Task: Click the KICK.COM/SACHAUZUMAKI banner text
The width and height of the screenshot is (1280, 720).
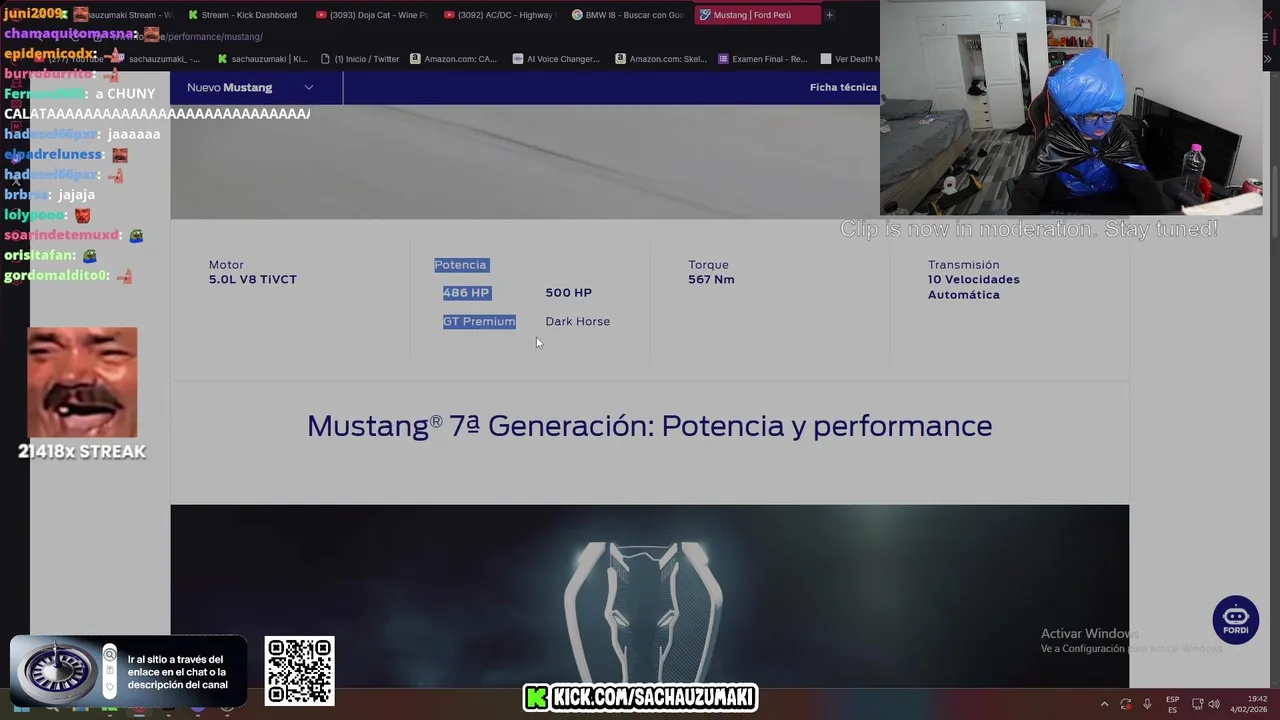Action: tap(654, 698)
